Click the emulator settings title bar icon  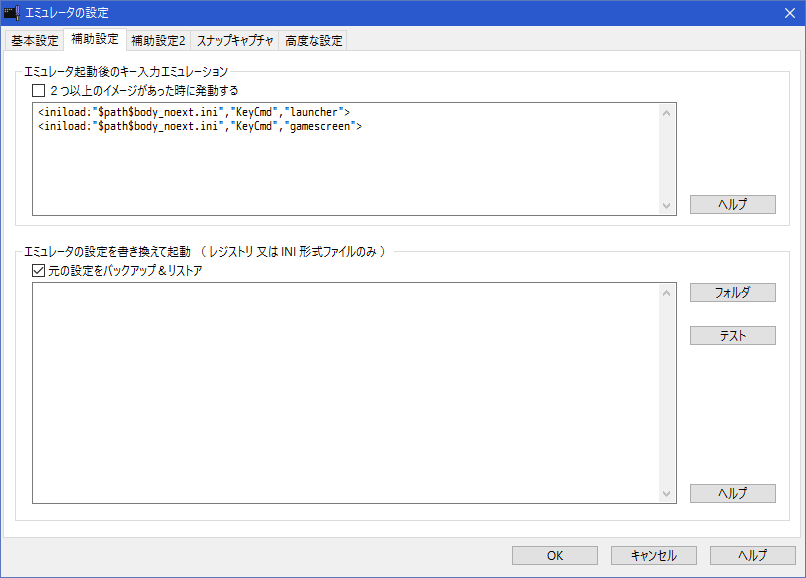[x=12, y=13]
